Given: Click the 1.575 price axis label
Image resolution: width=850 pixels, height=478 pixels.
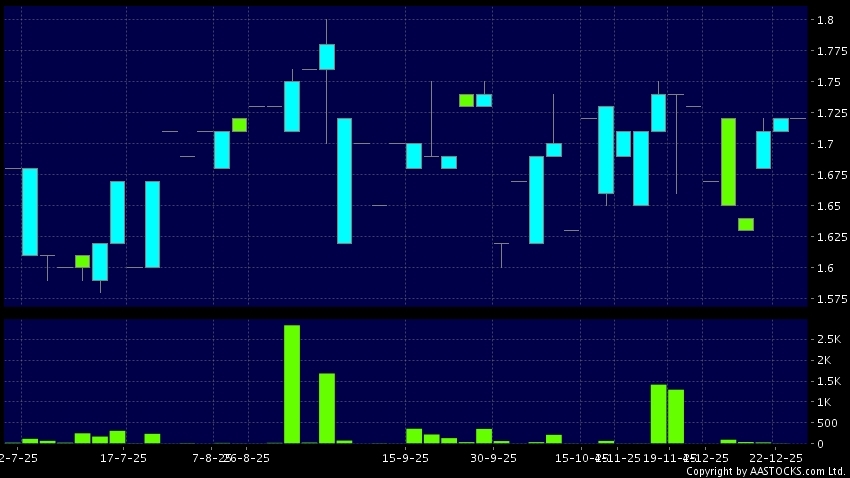Looking at the screenshot, I should (829, 299).
